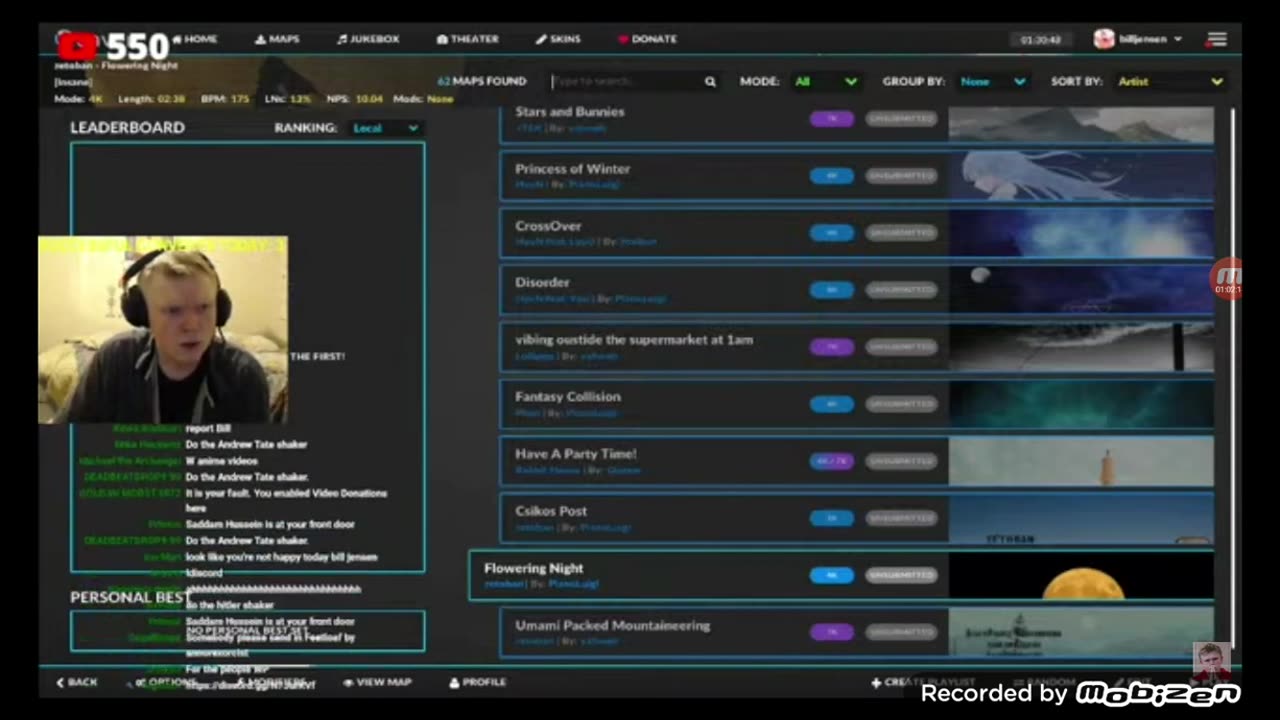1280x720 pixels.
Task: Open the hamburger menu icon
Action: [x=1217, y=39]
